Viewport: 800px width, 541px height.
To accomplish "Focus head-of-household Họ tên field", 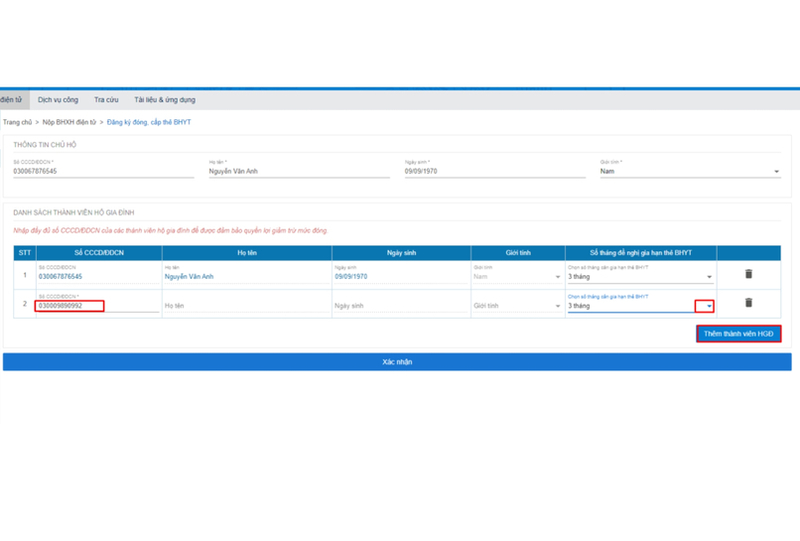I will click(x=299, y=171).
